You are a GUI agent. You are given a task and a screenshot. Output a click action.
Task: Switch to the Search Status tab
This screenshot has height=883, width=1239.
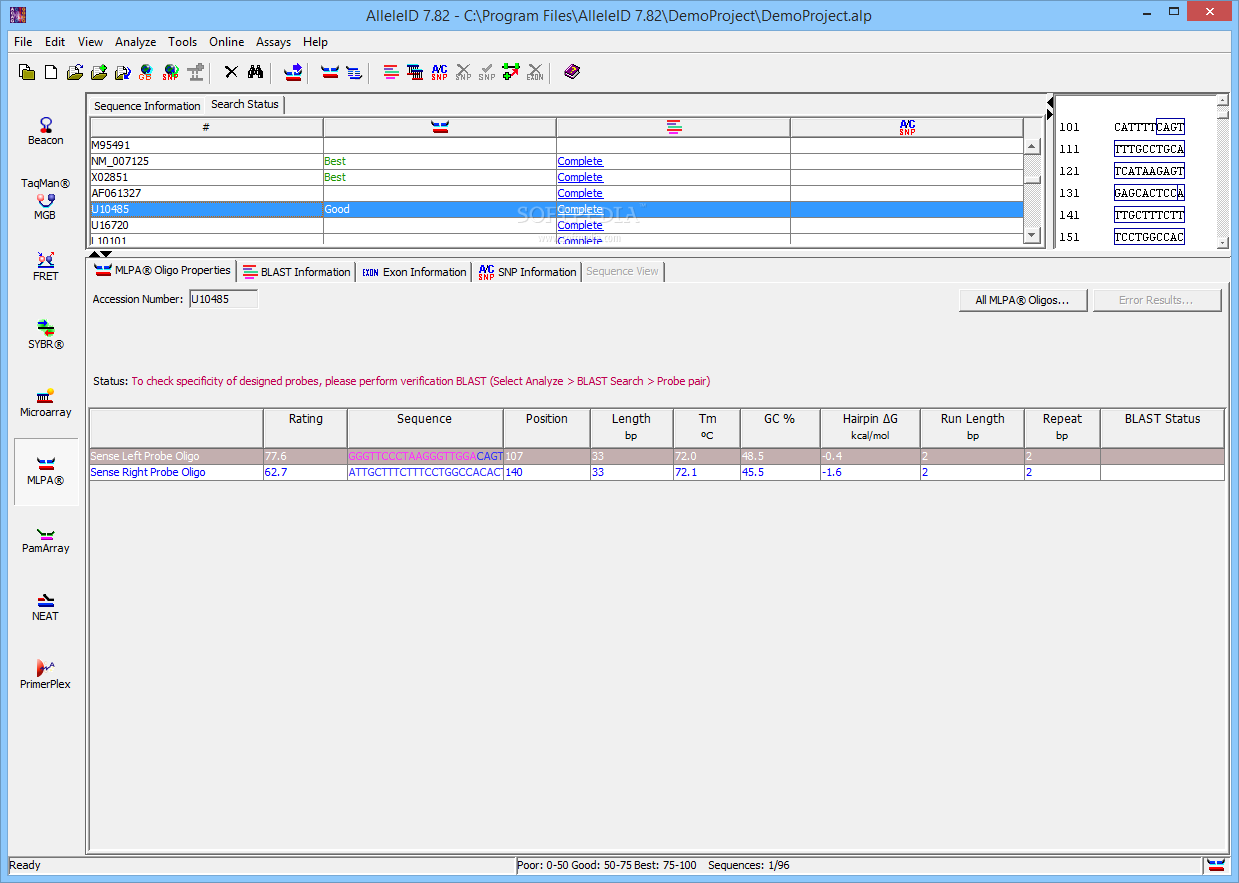[245, 104]
